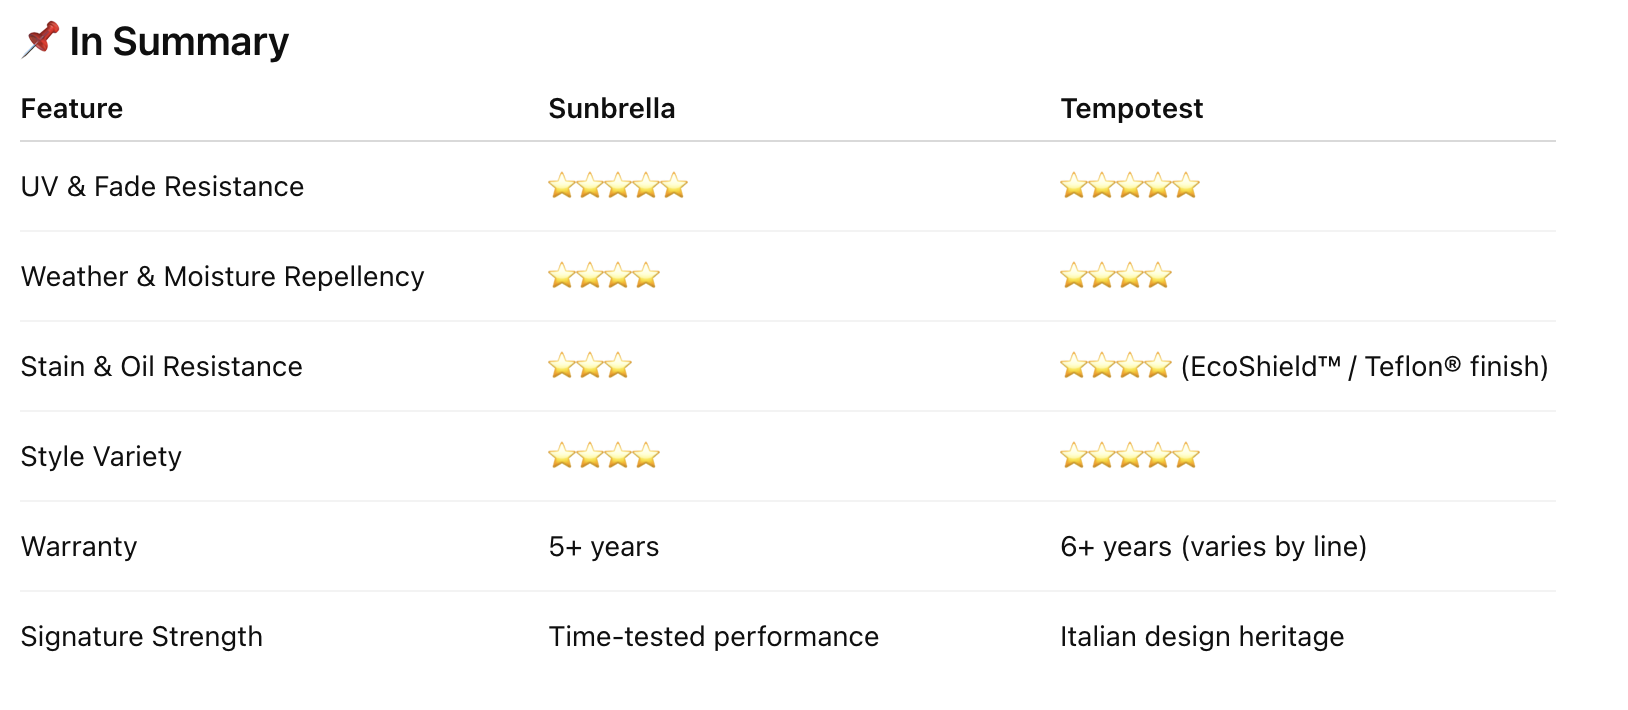Click the In Summary heading
Image resolution: width=1628 pixels, height=710 pixels.
click(179, 42)
